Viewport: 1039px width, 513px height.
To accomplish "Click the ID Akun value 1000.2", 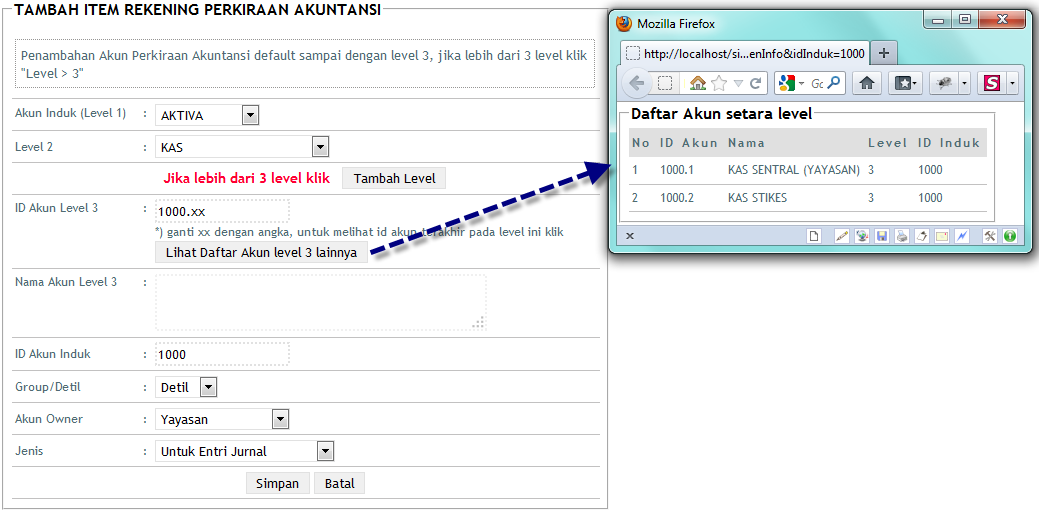I will pos(677,198).
